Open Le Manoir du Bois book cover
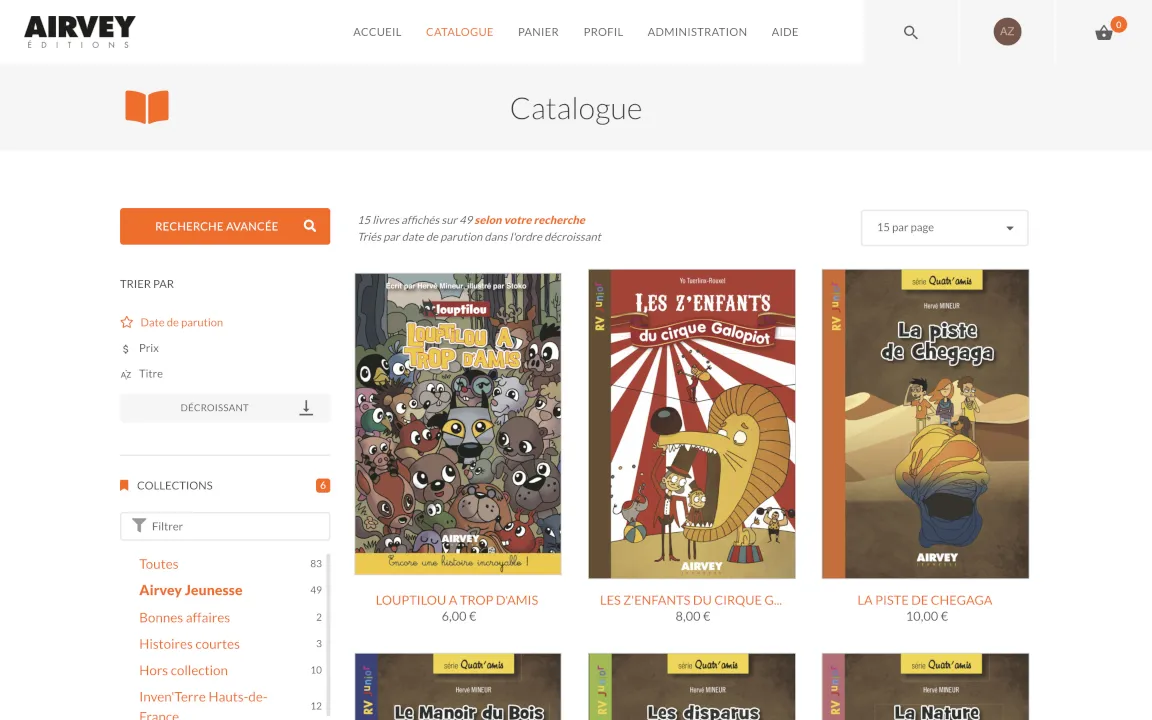The image size is (1152, 720). (458, 687)
